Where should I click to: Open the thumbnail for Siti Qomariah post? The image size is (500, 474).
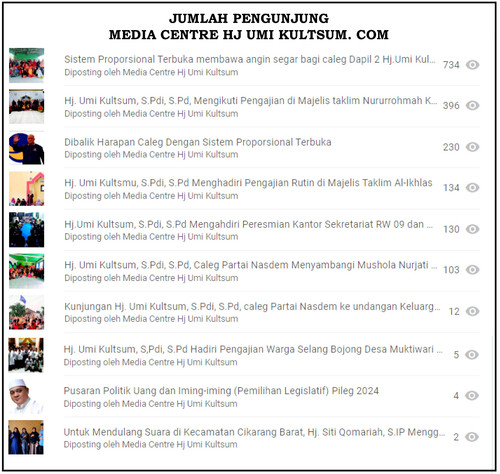(x=26, y=437)
